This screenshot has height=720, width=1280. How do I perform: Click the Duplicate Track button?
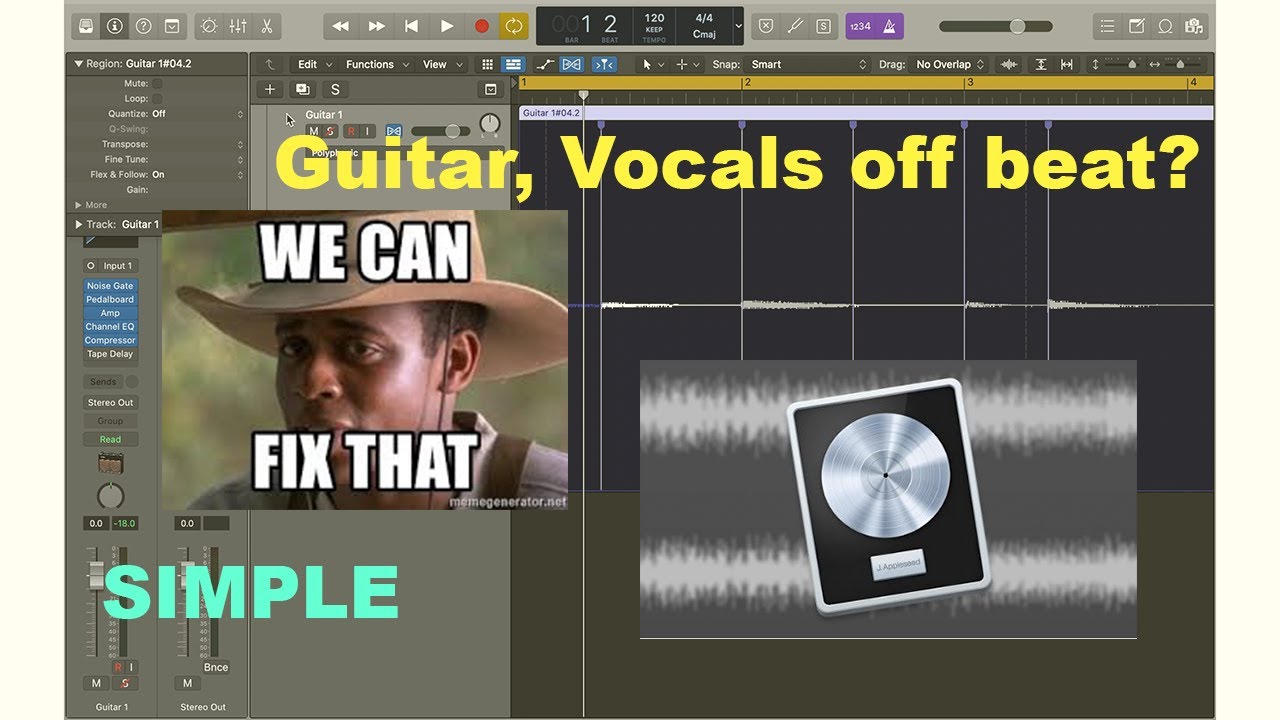(x=302, y=89)
